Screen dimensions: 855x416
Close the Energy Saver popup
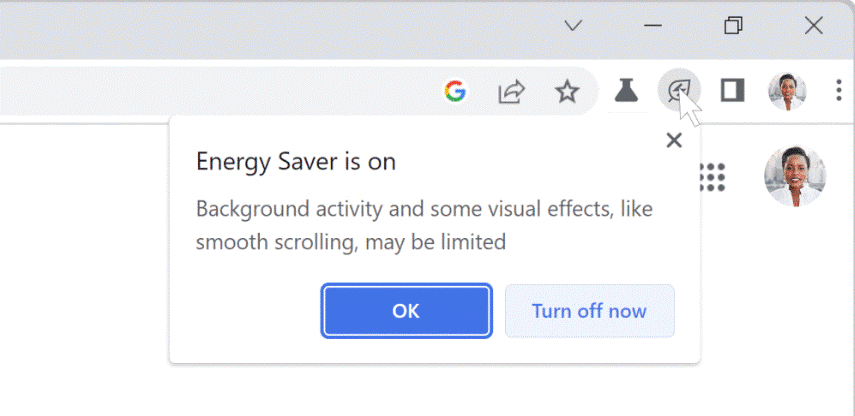tap(674, 140)
